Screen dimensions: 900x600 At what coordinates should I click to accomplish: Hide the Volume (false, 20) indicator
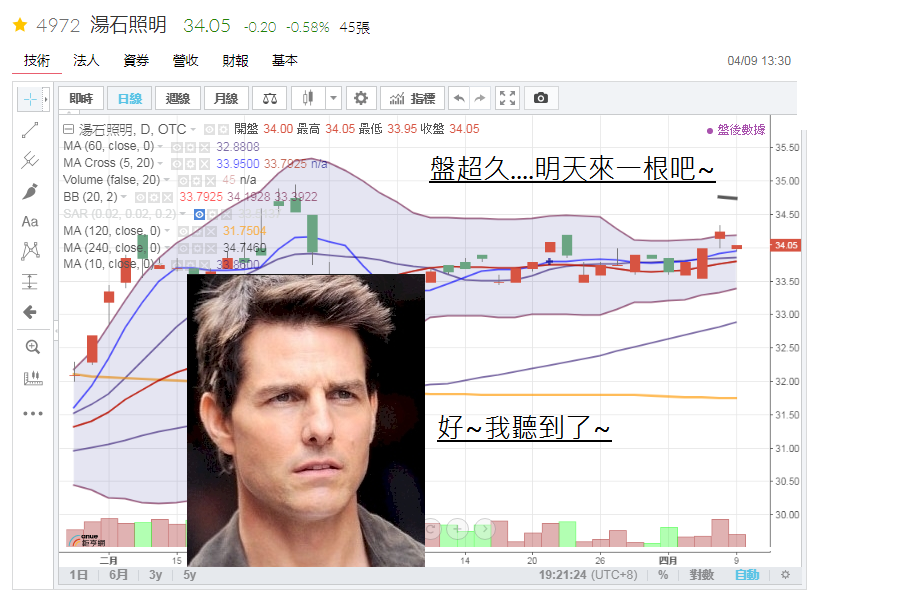click(x=184, y=181)
